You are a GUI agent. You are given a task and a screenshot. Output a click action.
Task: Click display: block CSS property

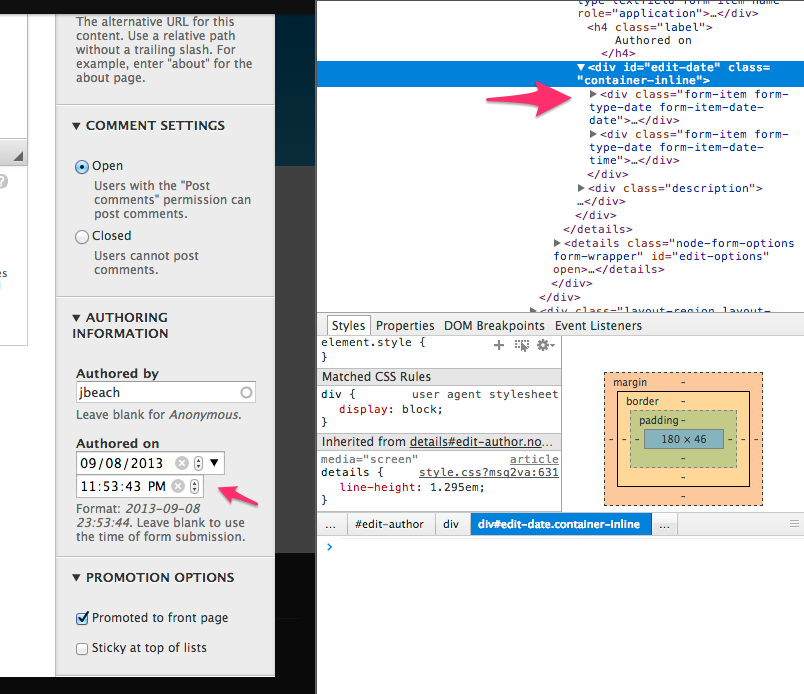tap(390, 409)
